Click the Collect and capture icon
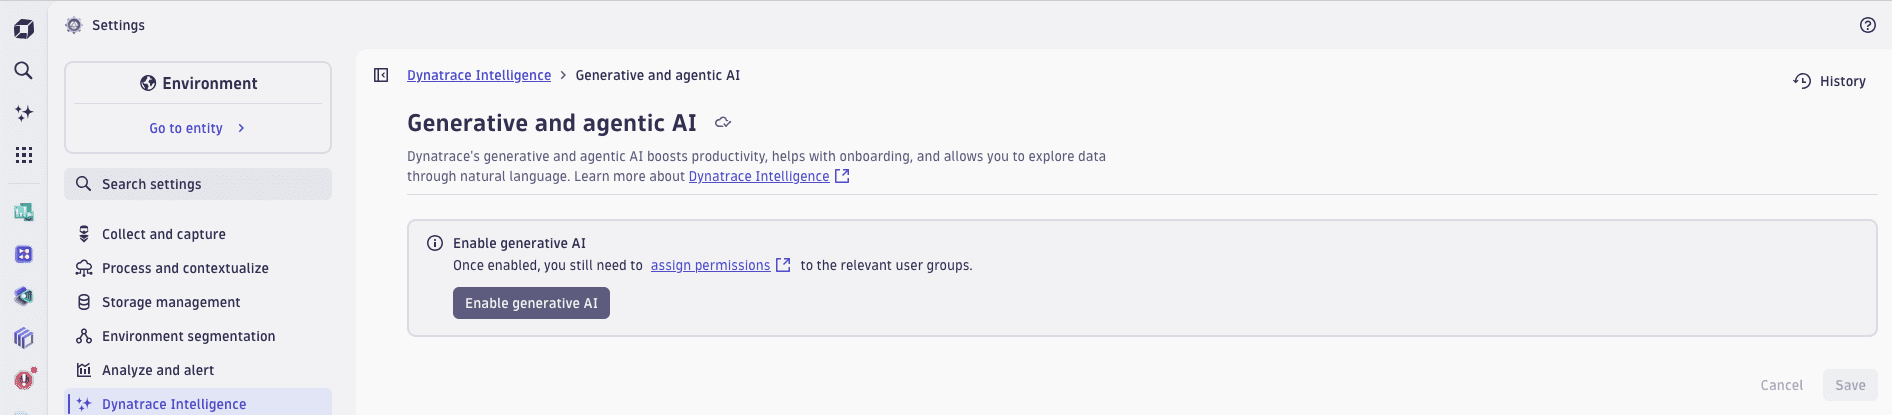This screenshot has width=1892, height=415. 84,234
